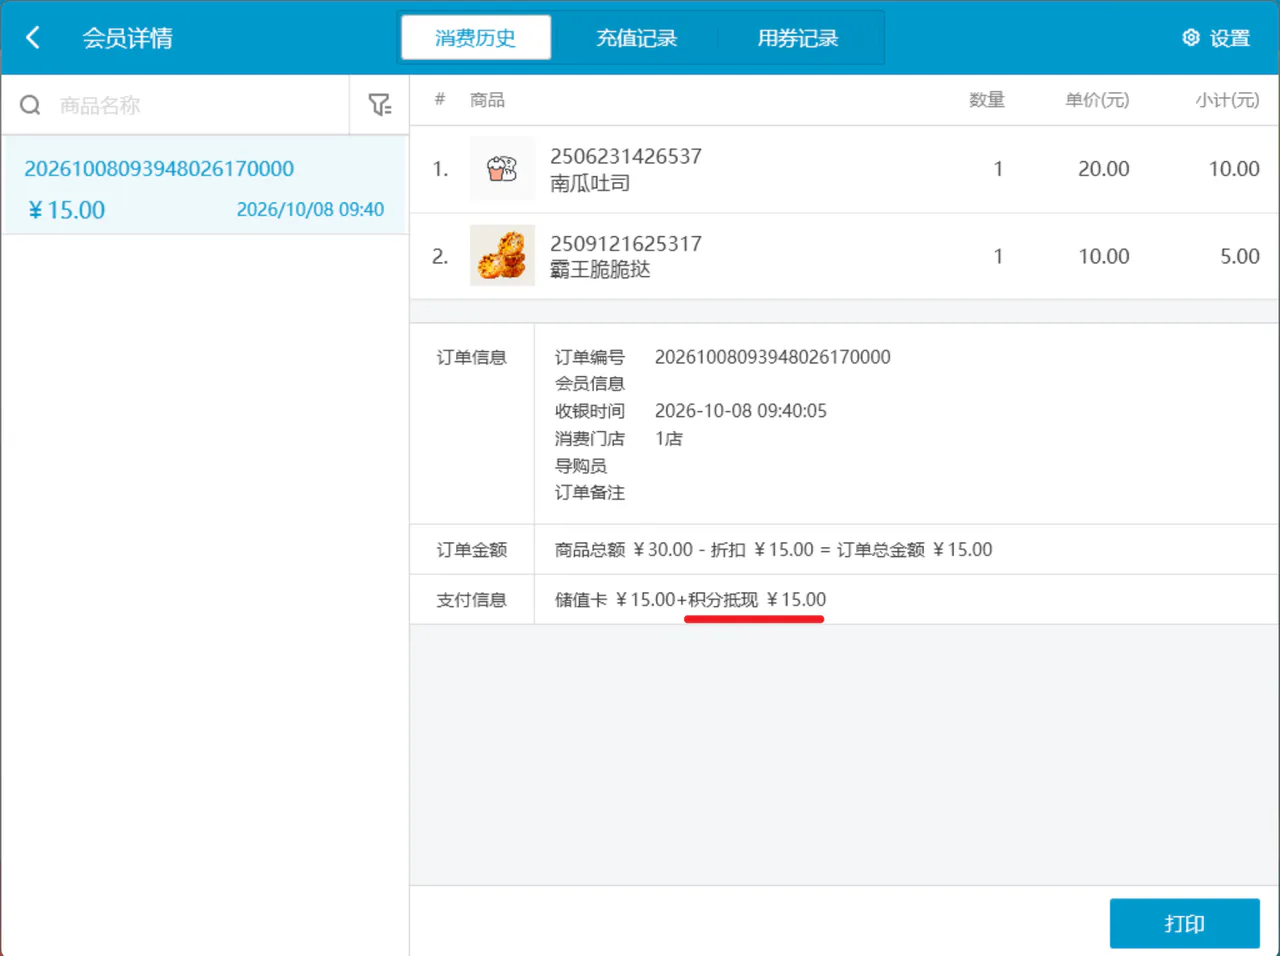Click the 5.00 subtotal of 霸王脆脆挞
The height and width of the screenshot is (956, 1280).
(1240, 256)
